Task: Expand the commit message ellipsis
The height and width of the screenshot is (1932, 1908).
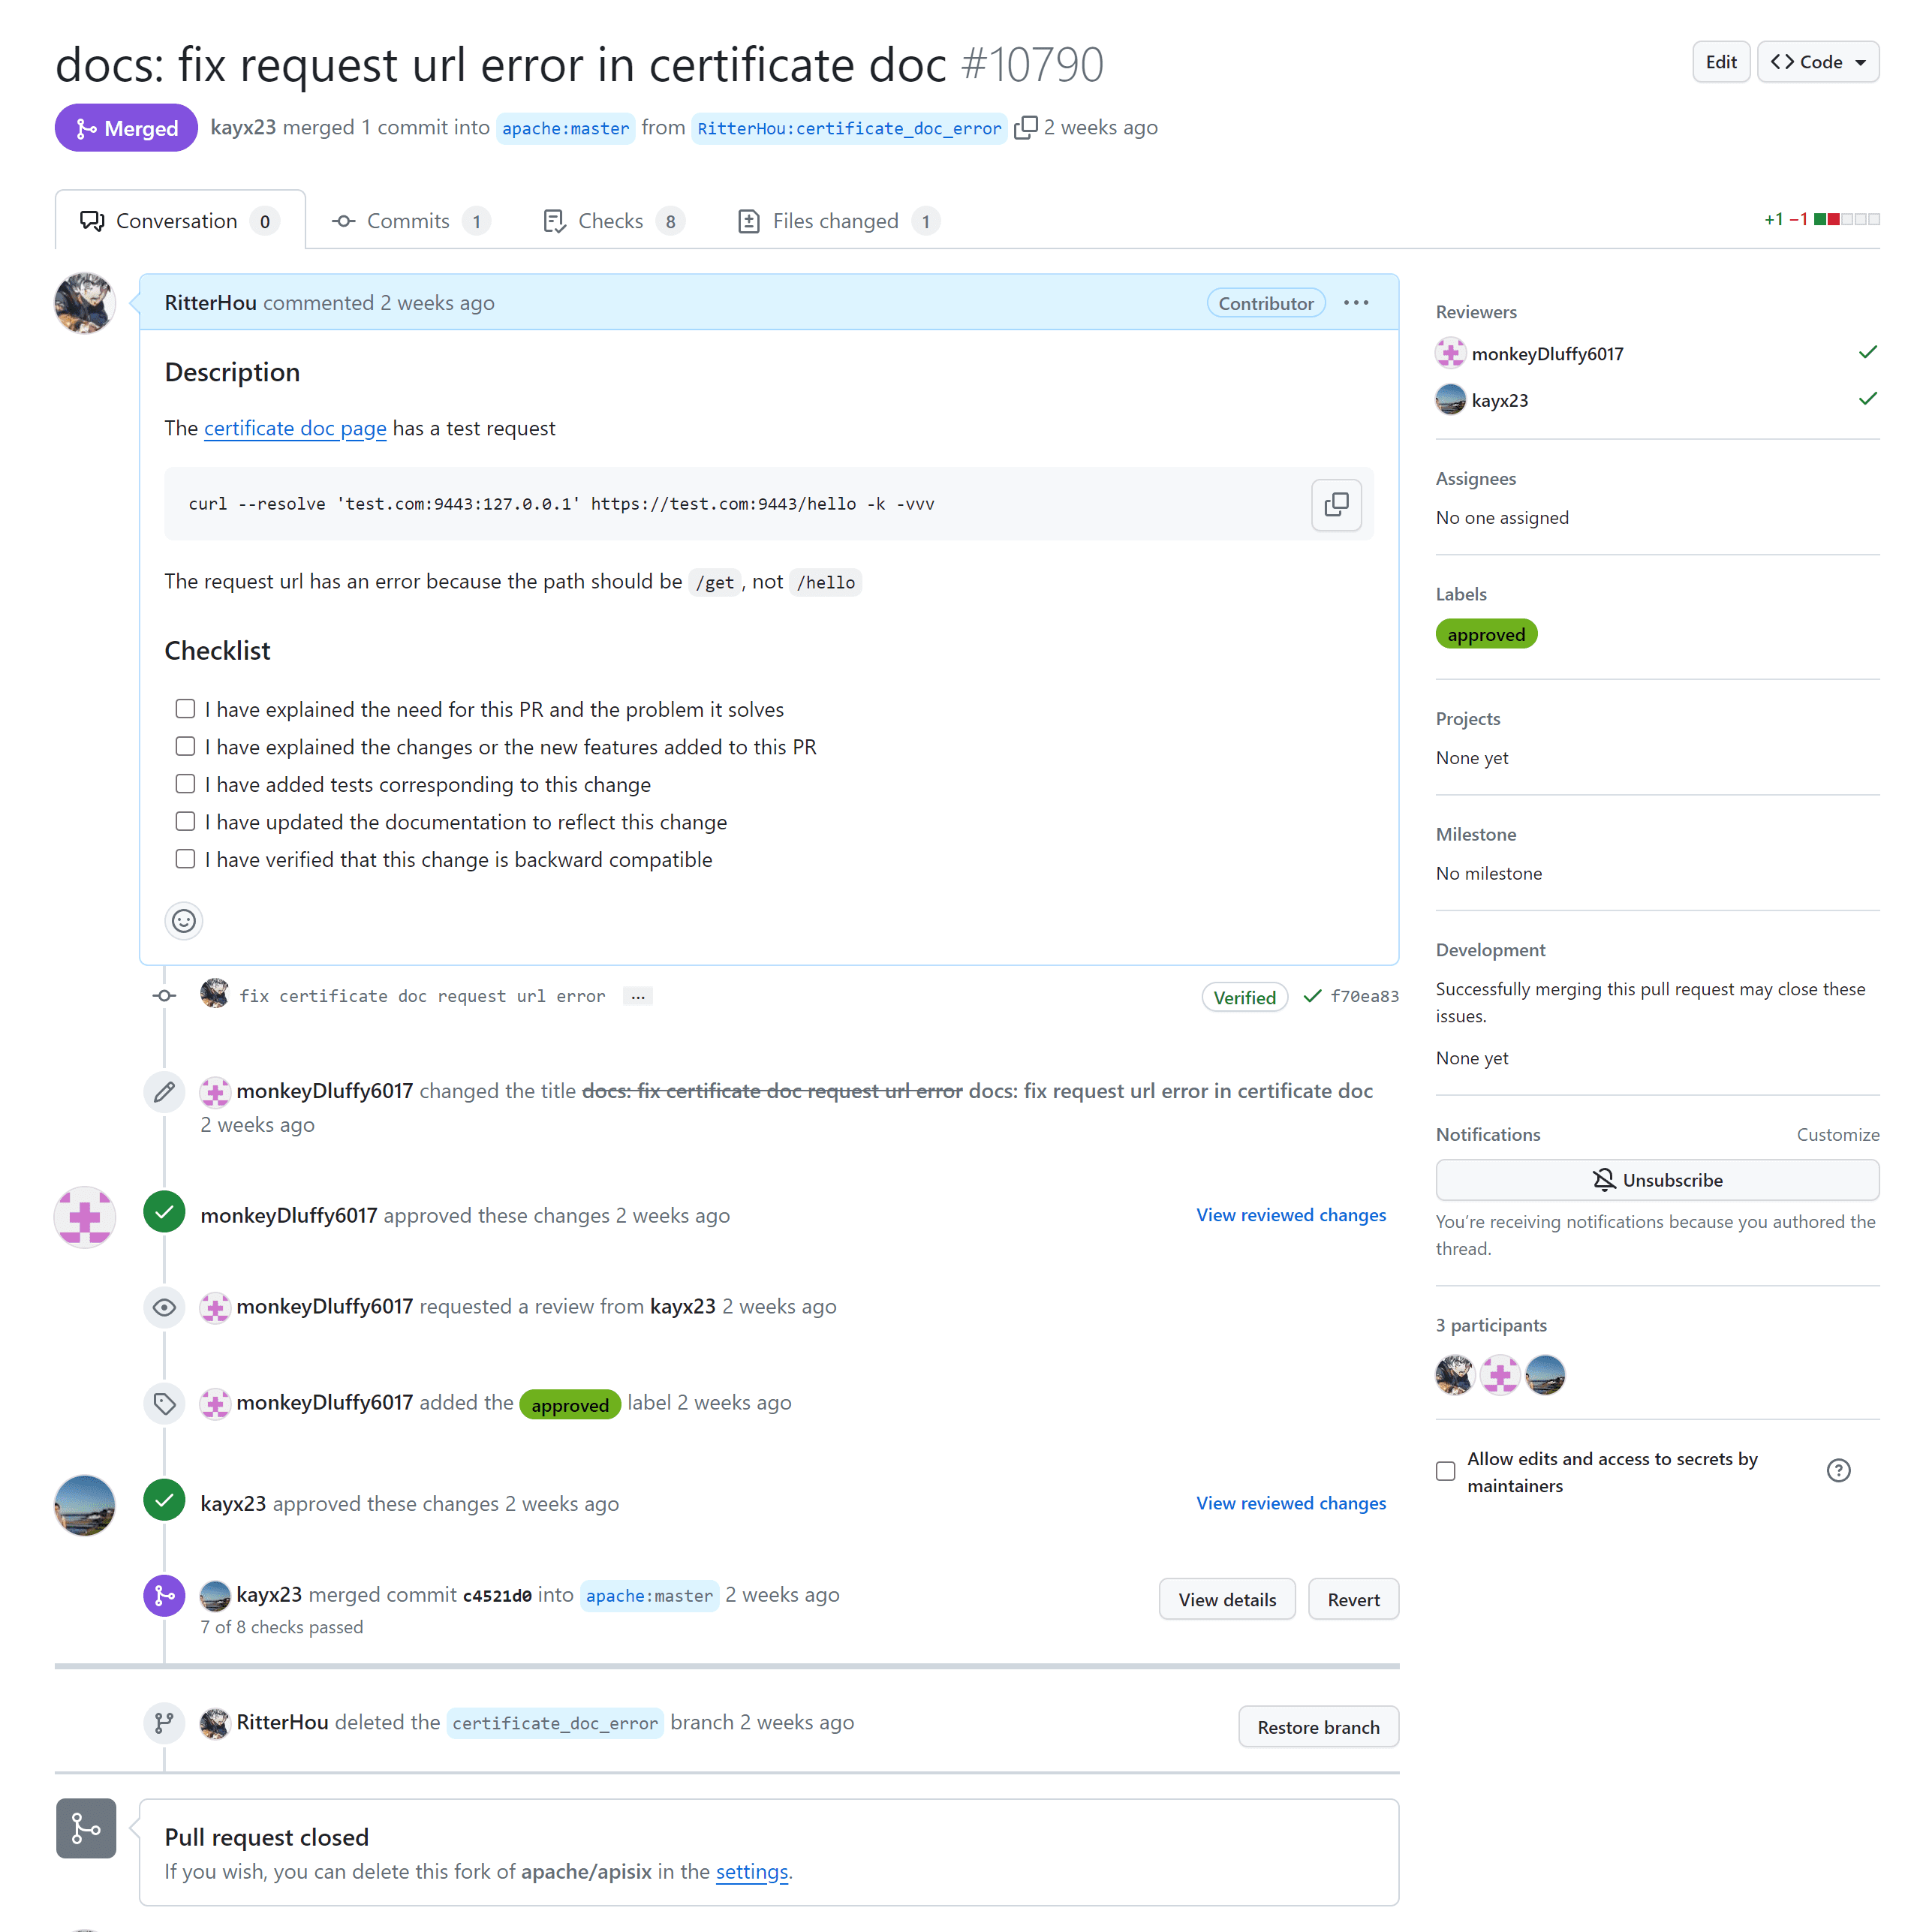Action: [x=638, y=996]
